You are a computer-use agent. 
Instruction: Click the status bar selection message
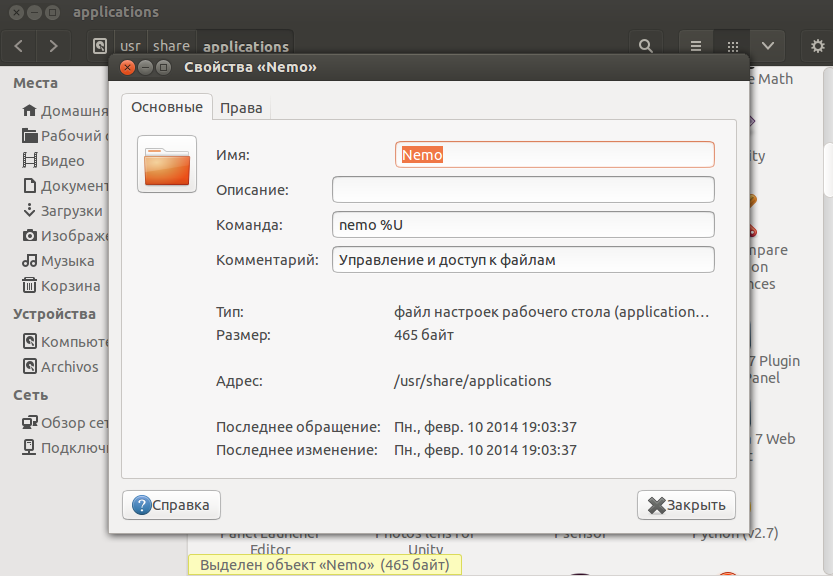pyautogui.click(x=325, y=565)
